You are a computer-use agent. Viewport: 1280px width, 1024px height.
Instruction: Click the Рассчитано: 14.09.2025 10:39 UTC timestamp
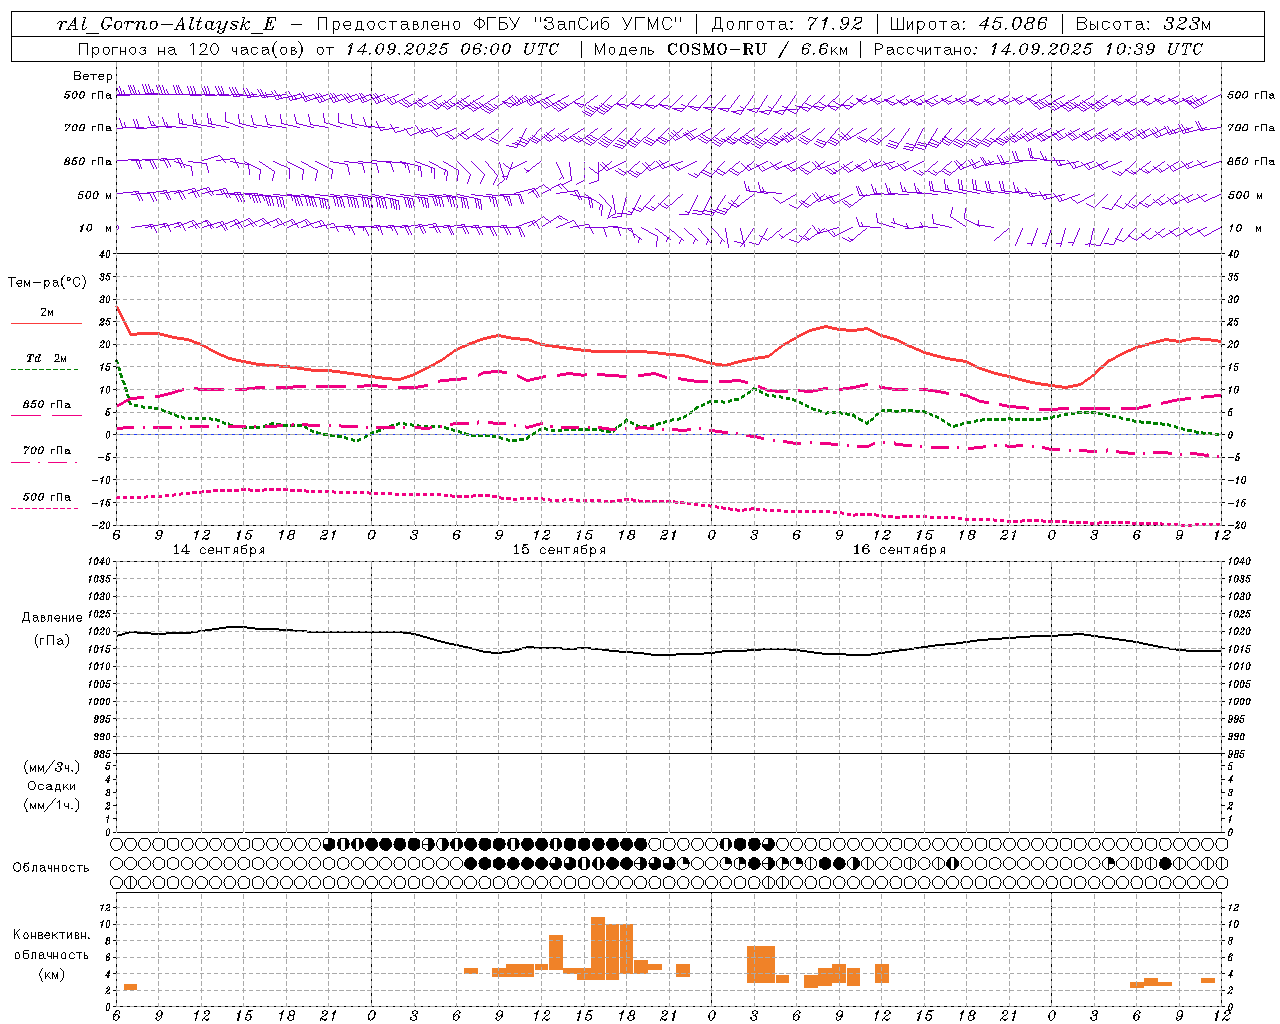[1038, 49]
